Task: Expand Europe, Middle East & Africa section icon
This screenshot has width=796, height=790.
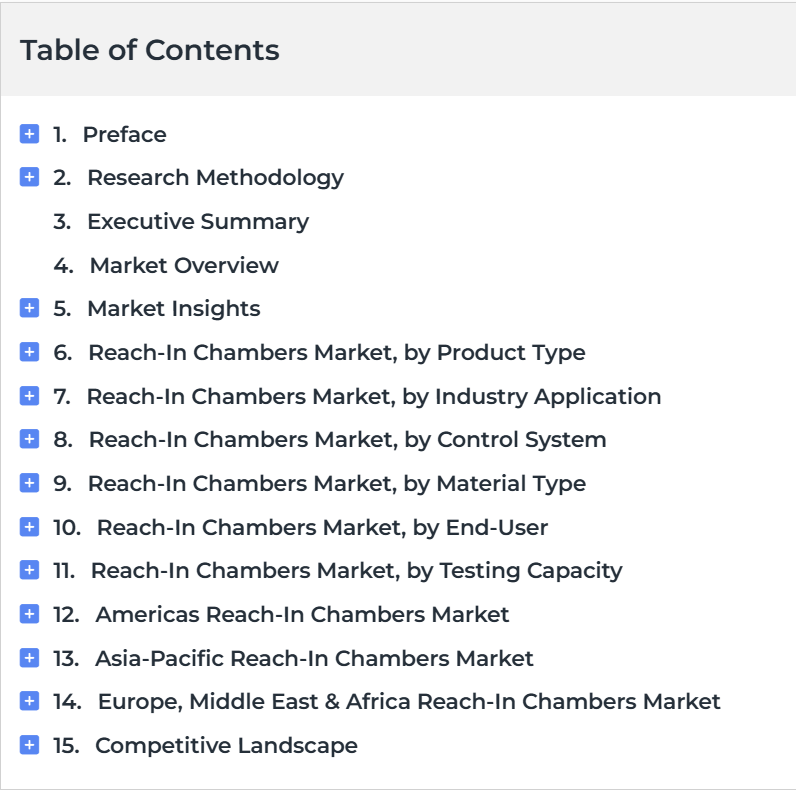Action: (x=29, y=701)
